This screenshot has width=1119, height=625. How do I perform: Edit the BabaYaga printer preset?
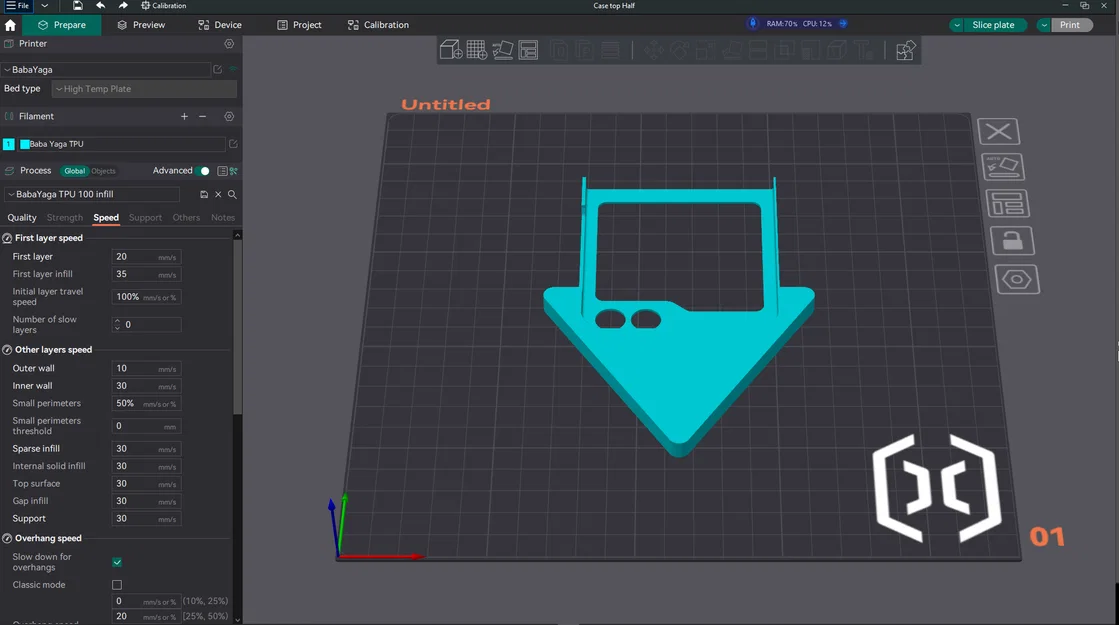click(218, 69)
